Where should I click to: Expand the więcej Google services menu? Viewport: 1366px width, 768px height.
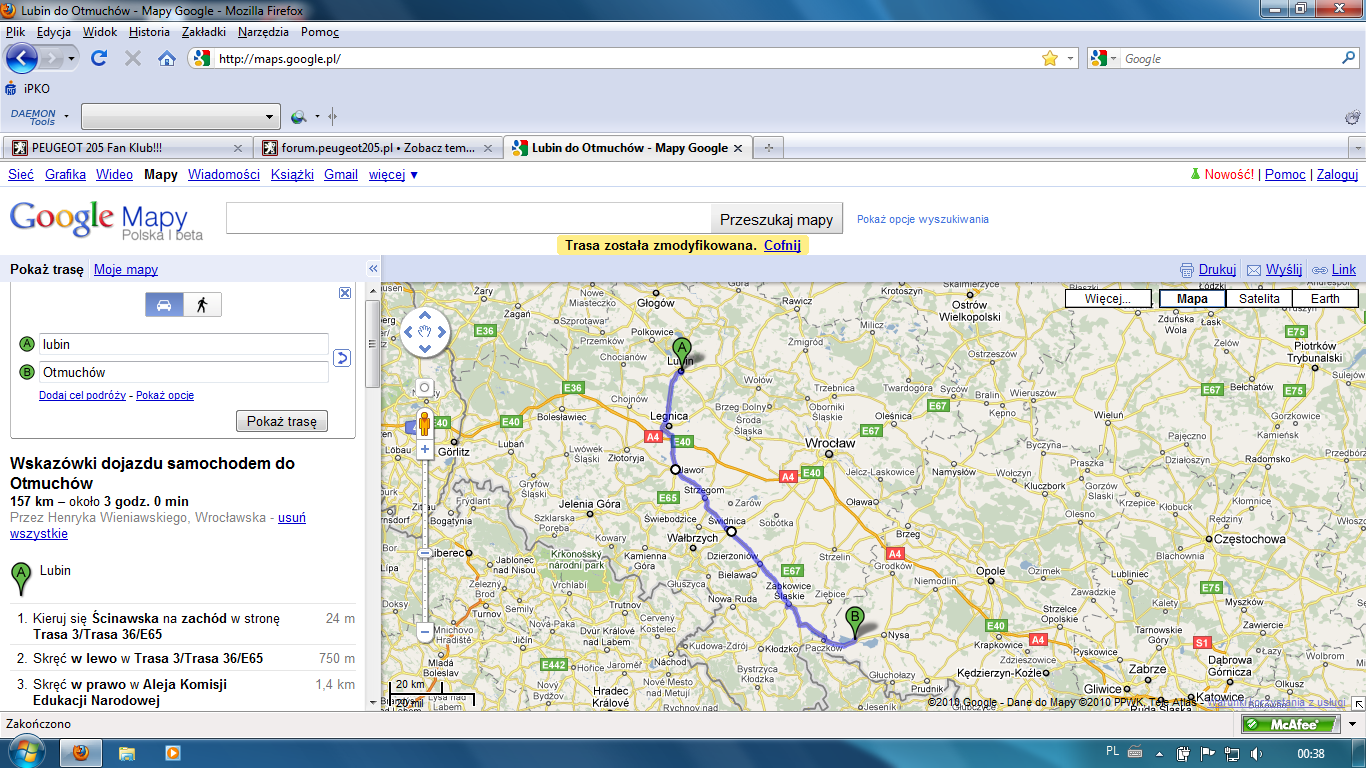point(393,175)
